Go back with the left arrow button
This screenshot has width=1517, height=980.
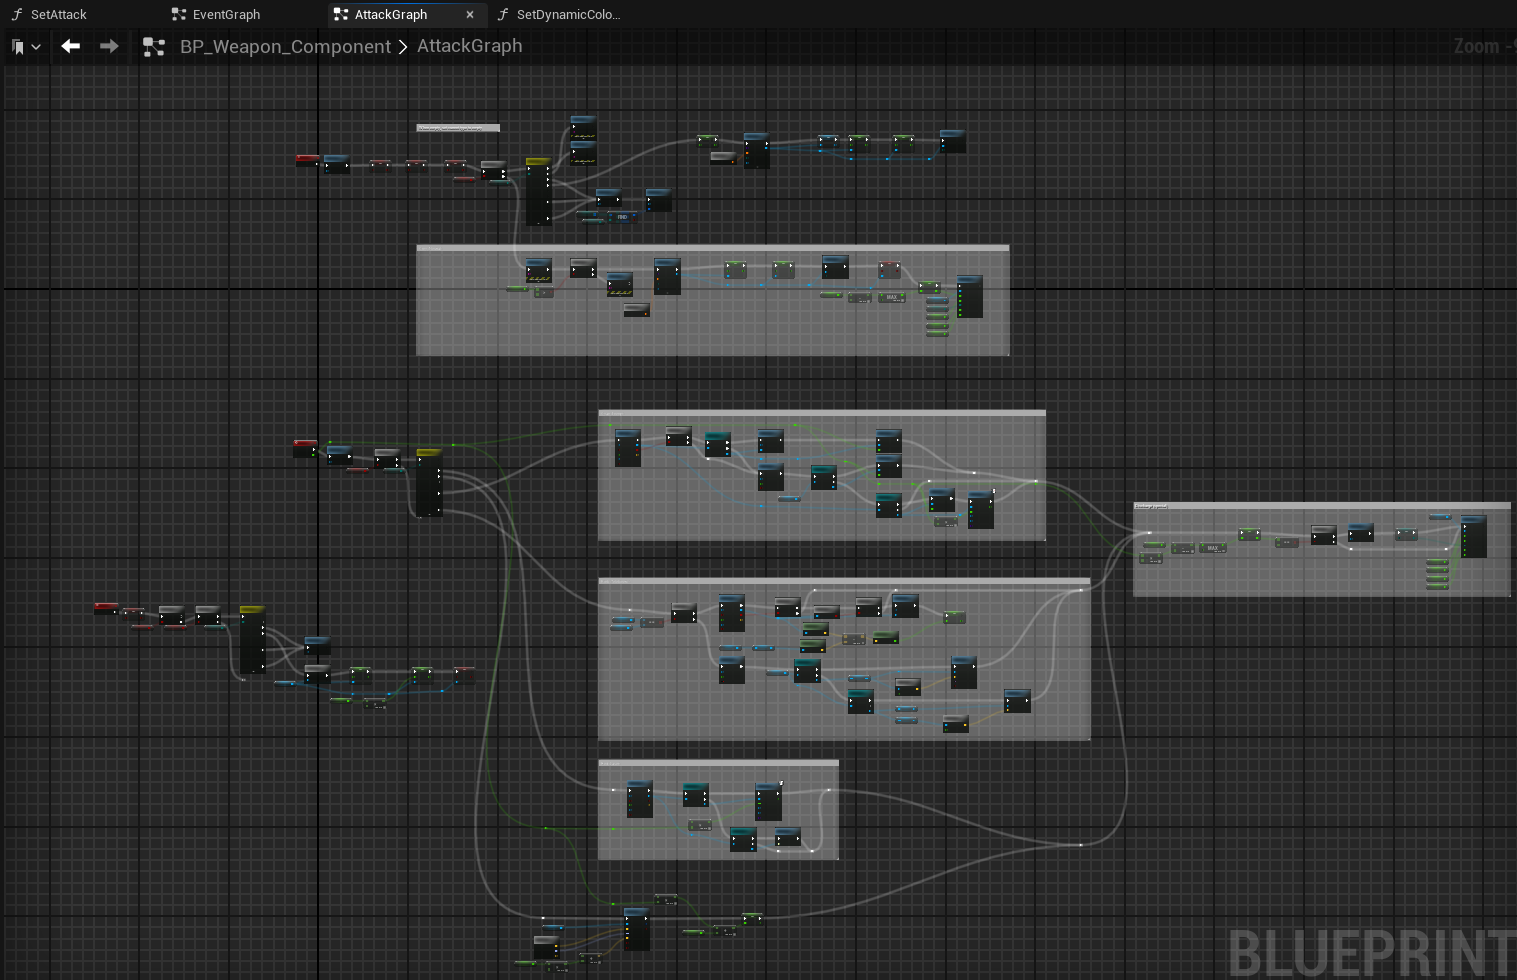click(x=70, y=46)
